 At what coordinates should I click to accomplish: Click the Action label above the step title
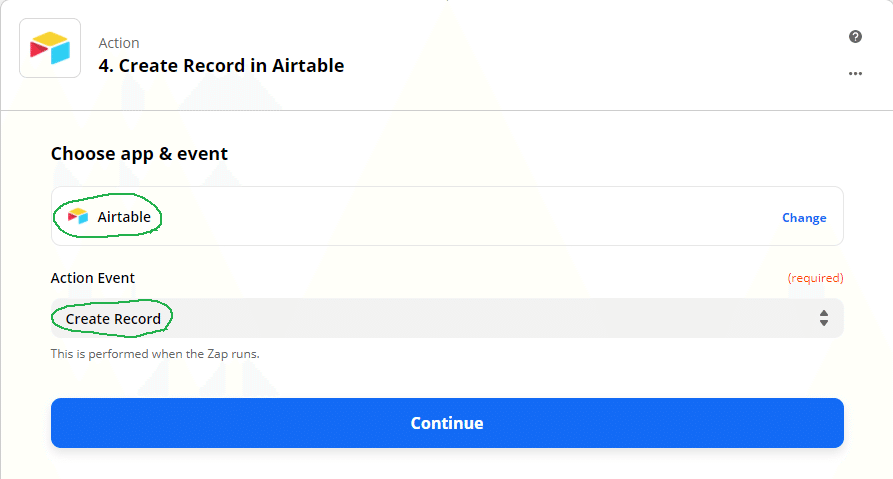(x=119, y=43)
